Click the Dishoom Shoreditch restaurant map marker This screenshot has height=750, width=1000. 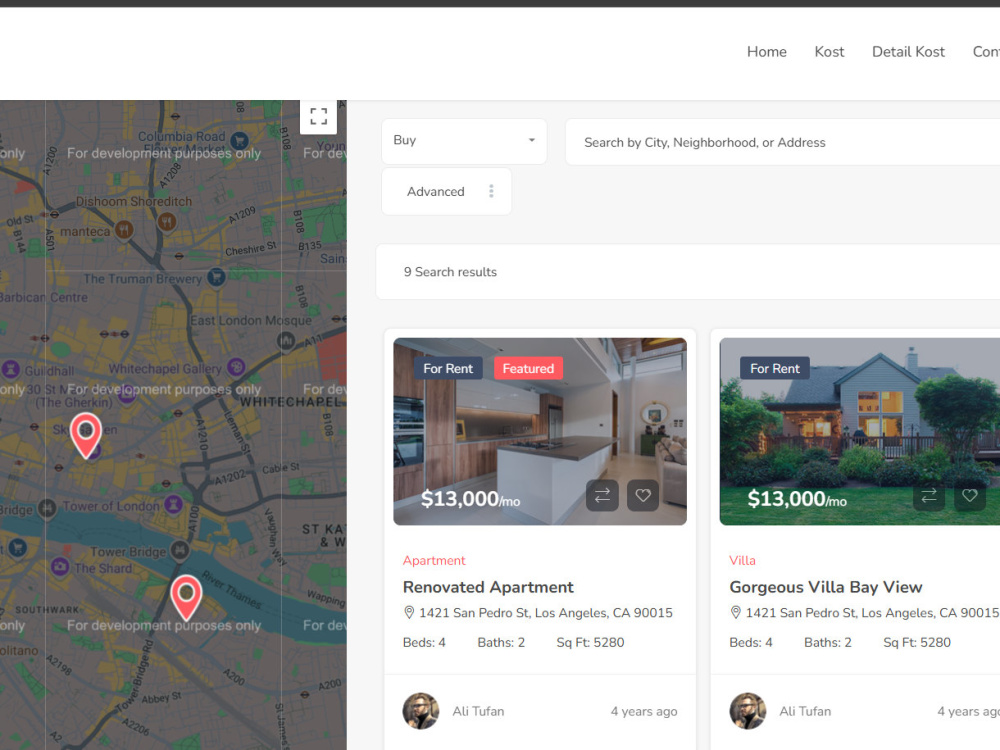(x=167, y=221)
